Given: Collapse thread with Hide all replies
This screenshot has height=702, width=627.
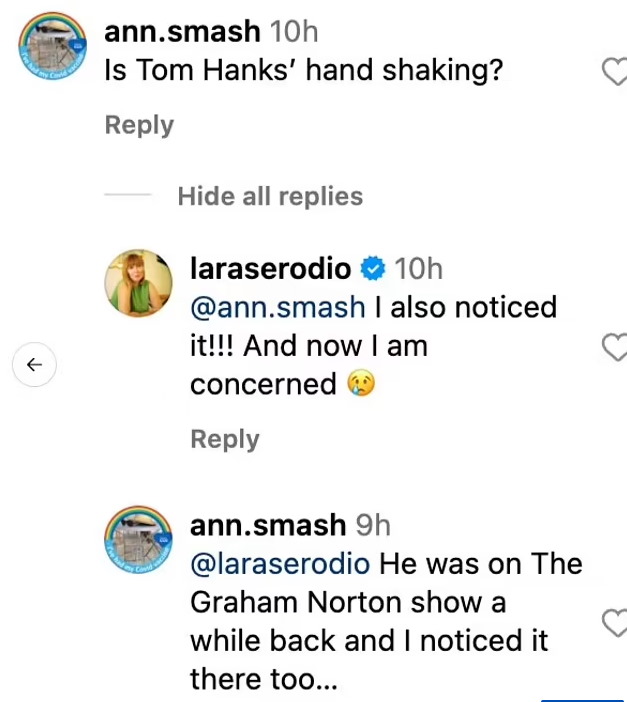Looking at the screenshot, I should click(x=270, y=196).
